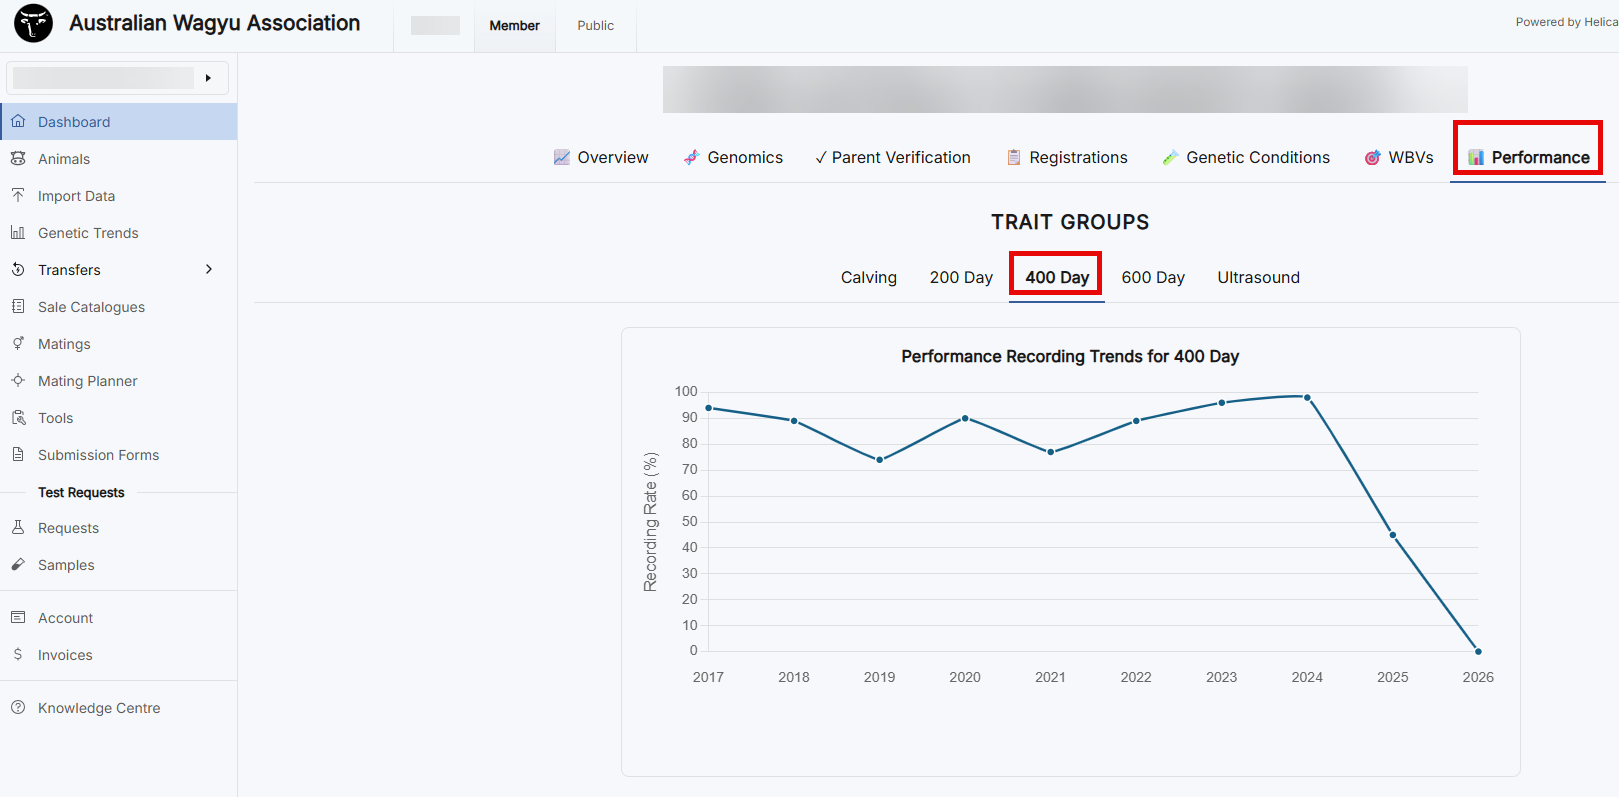
Task: Switch to the Member view tab
Action: tap(515, 26)
